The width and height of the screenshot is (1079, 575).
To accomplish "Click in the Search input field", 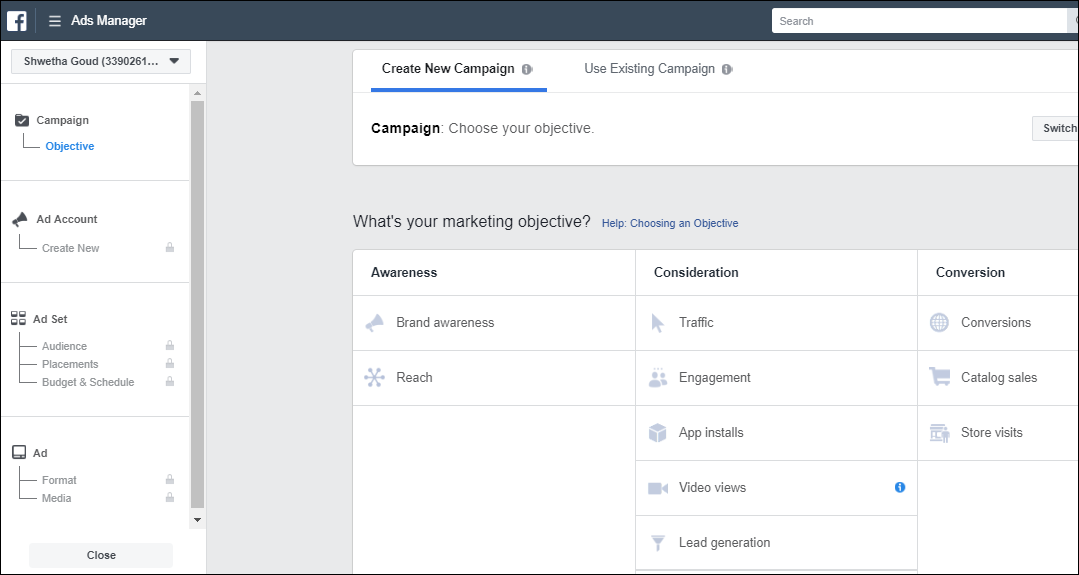I will point(920,21).
